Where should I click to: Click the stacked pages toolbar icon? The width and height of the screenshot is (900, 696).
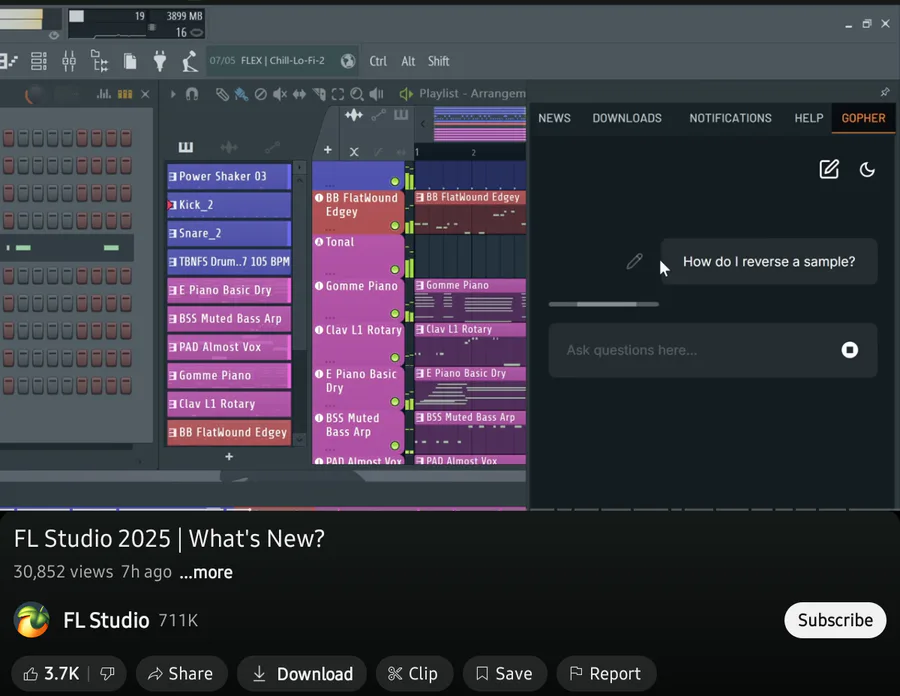[130, 61]
